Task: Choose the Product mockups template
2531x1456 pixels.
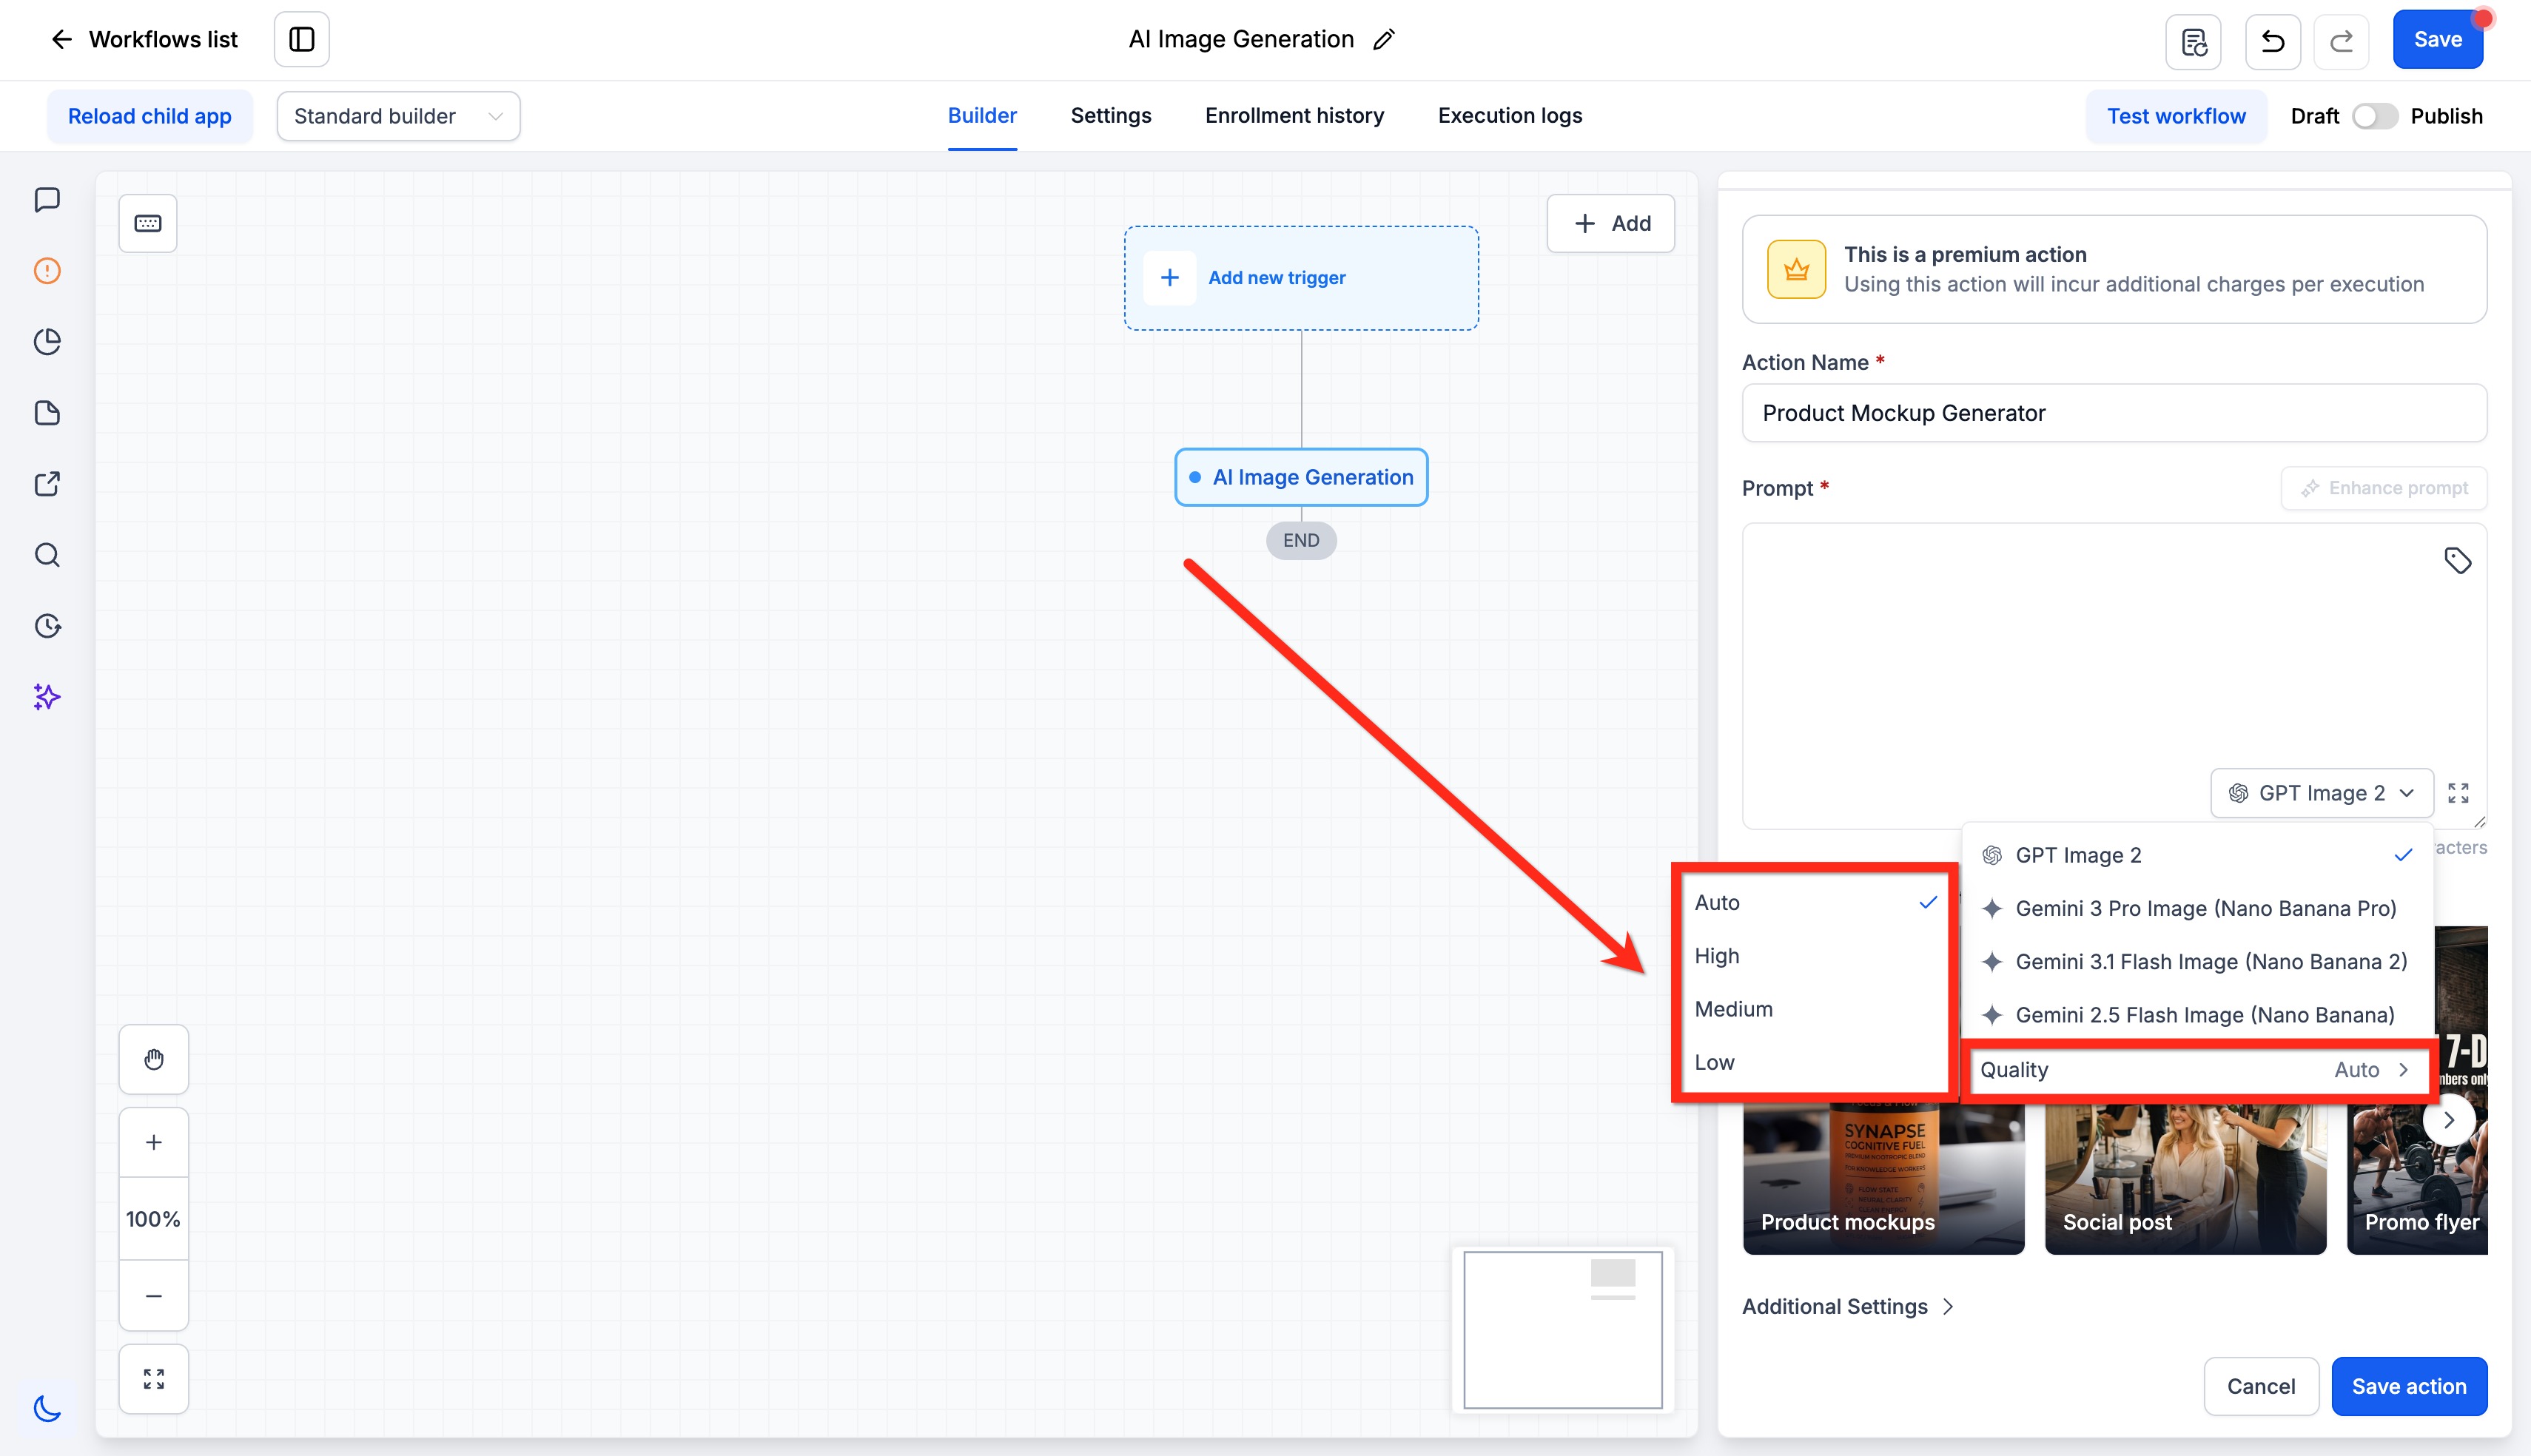Action: 1883,1180
